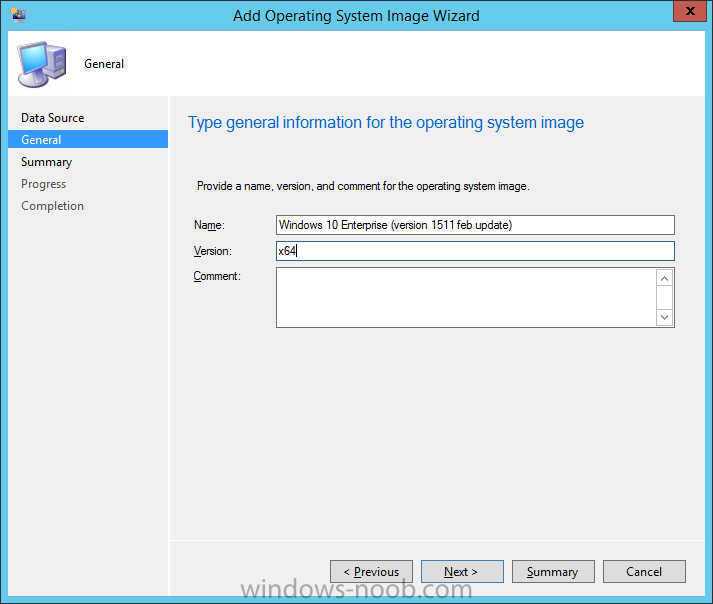This screenshot has height=604, width=713.
Task: Click the 'General' page header title
Action: 104,64
